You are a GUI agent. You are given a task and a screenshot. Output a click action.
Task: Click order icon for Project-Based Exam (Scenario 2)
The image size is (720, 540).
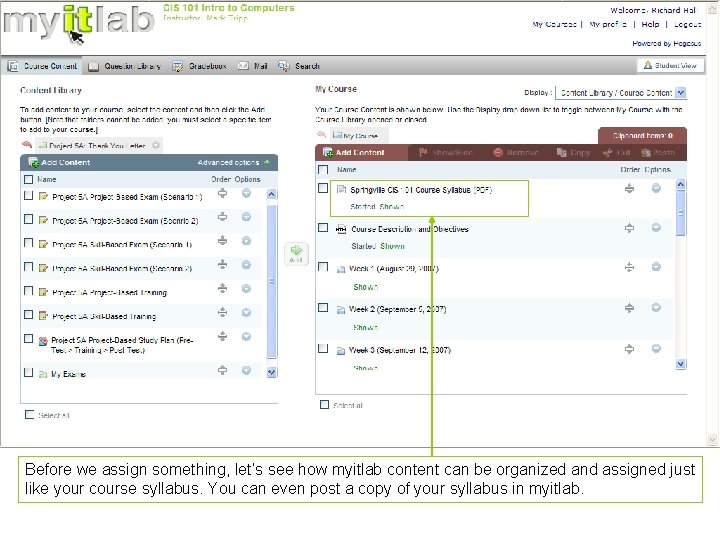click(222, 217)
